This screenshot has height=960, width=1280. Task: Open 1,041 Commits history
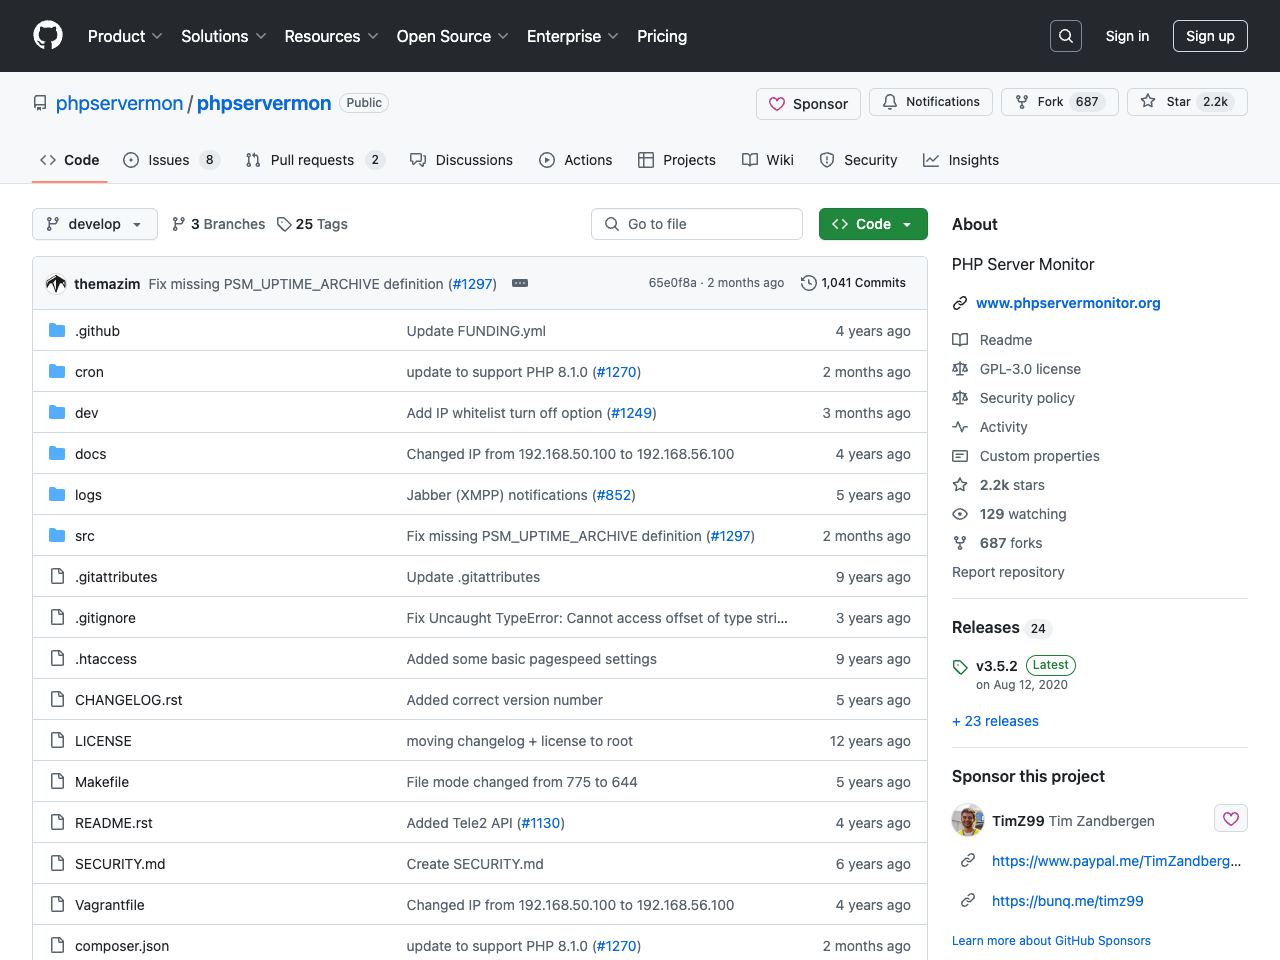tap(853, 283)
